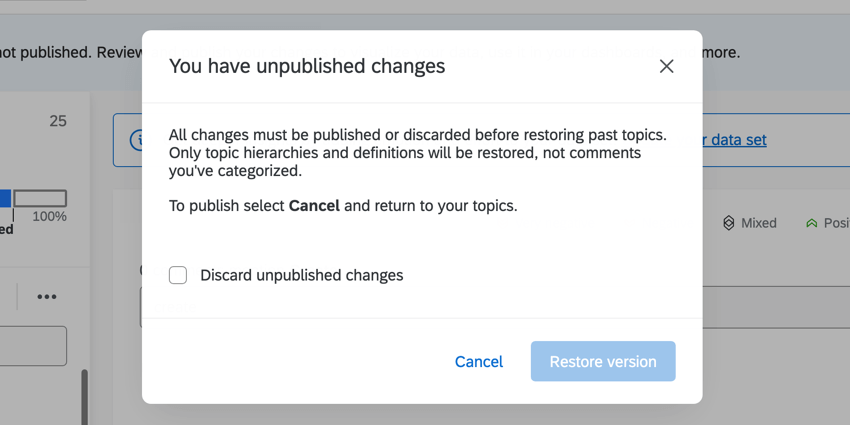Enable the Discard unpublished changes checkbox
The height and width of the screenshot is (425, 850).
(178, 275)
